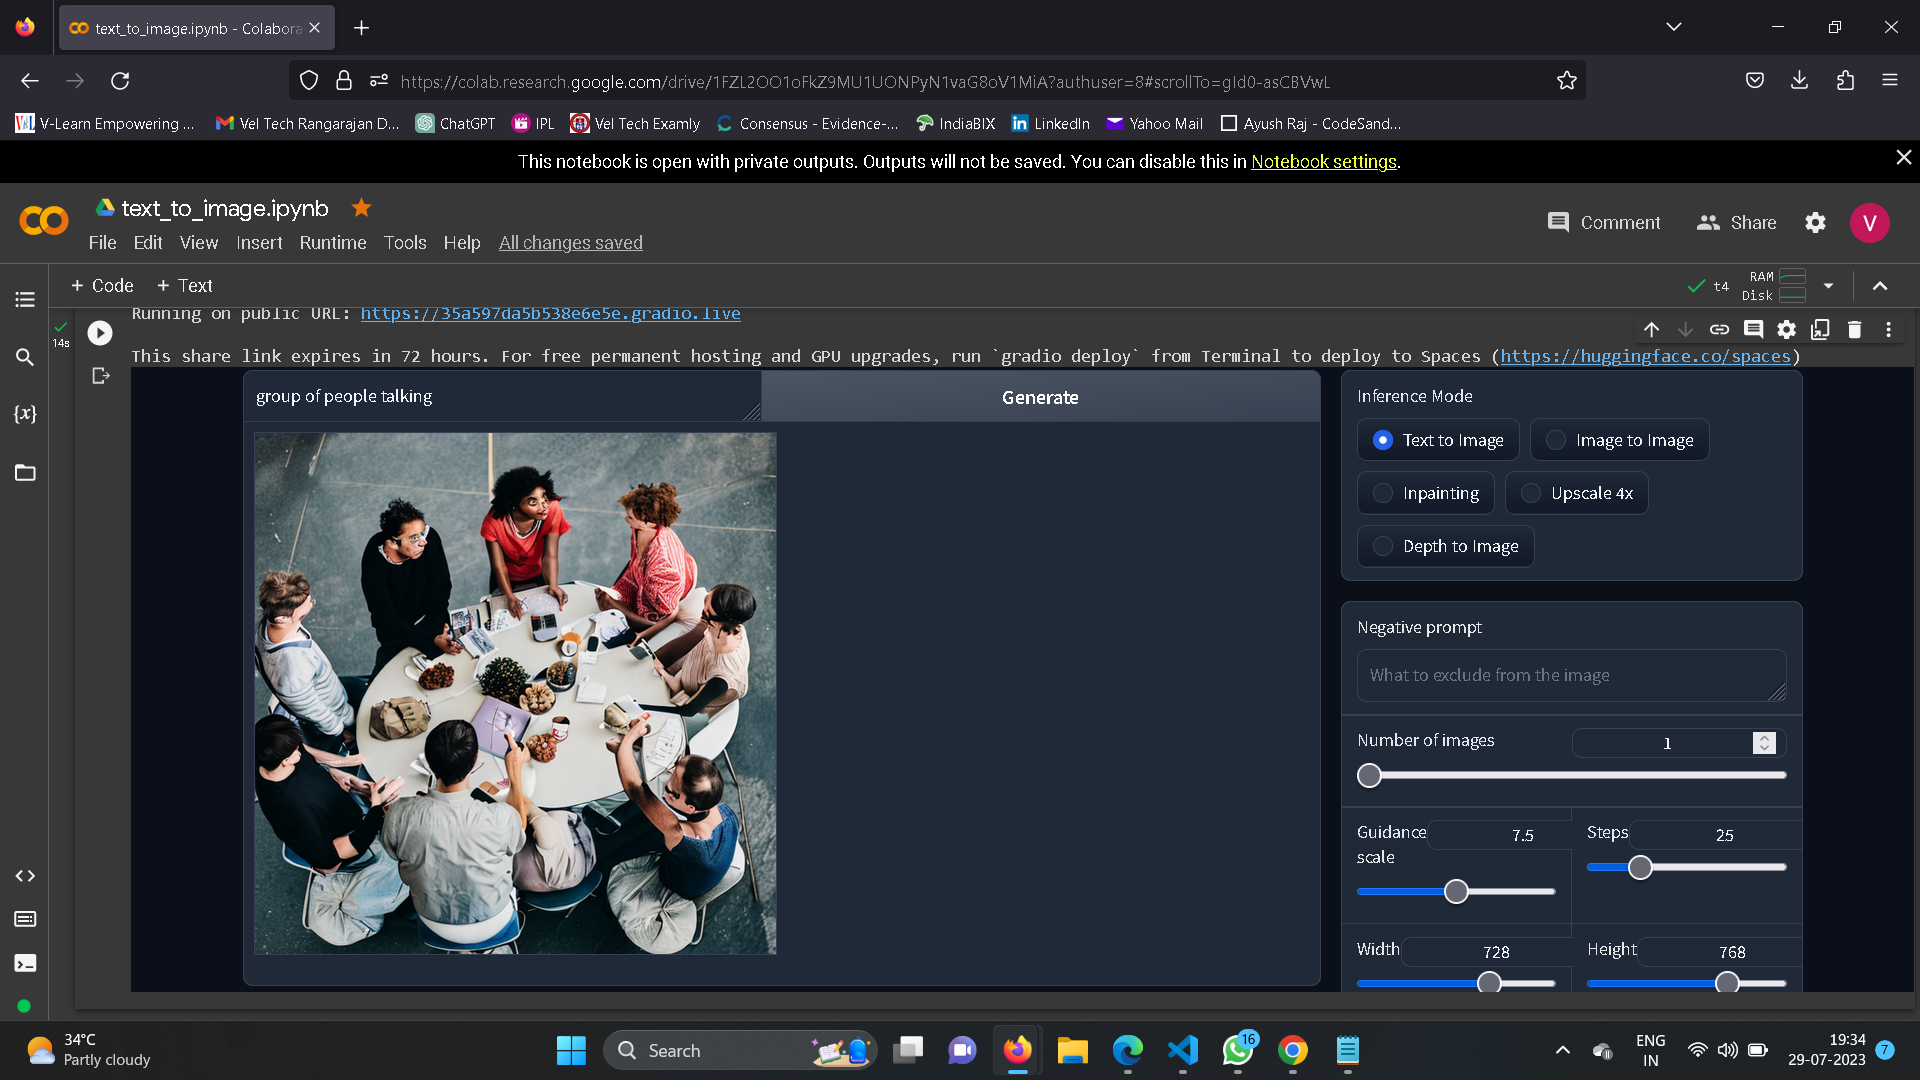
Task: Open the Files folder panel icon
Action: click(x=25, y=472)
